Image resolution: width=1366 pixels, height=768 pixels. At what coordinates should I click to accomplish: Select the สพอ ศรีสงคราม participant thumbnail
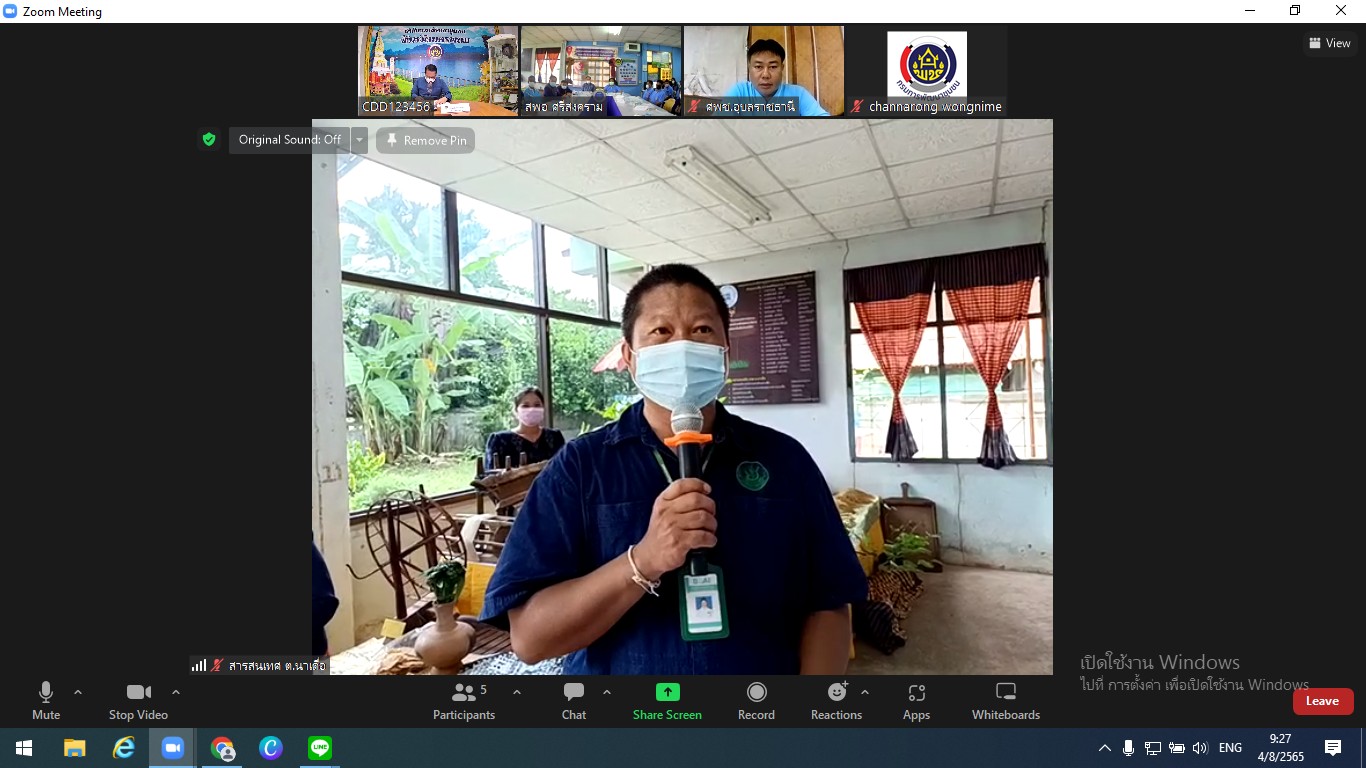coord(601,71)
